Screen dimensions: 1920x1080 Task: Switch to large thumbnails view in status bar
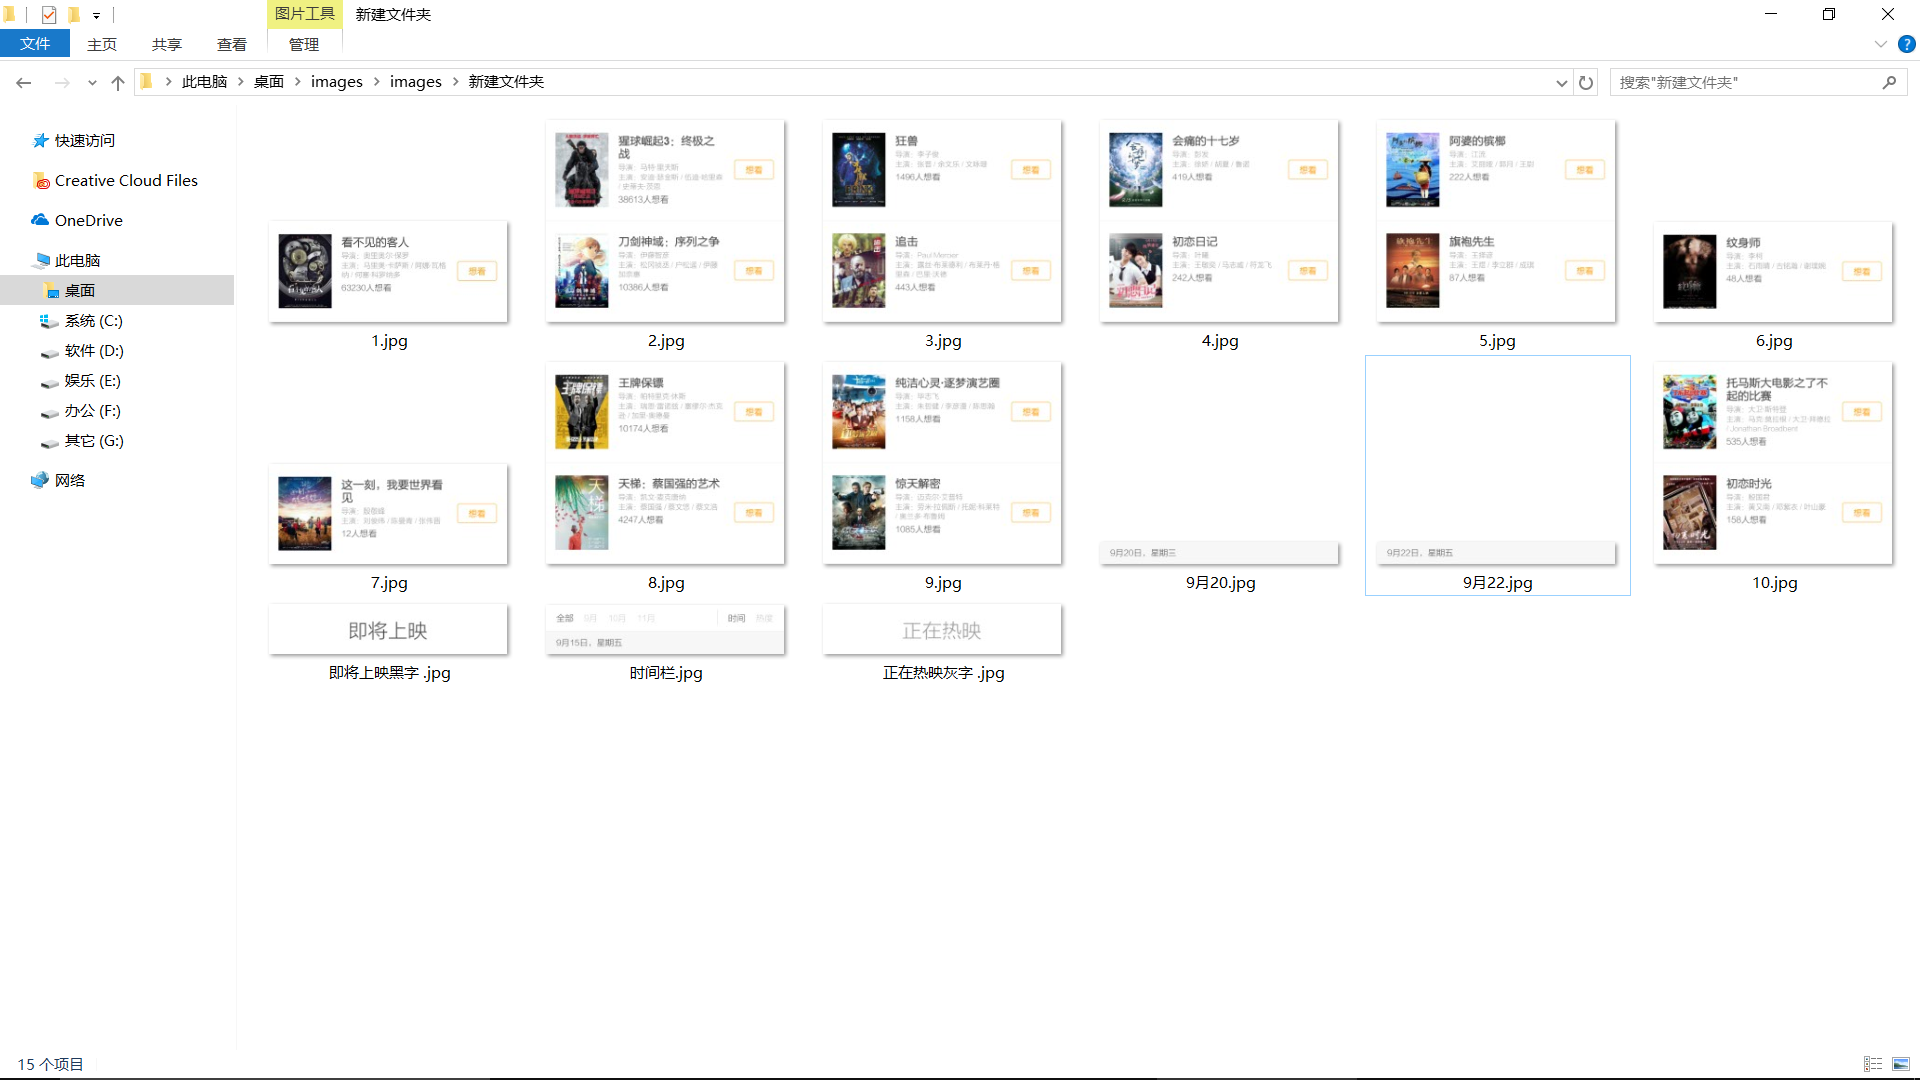tap(1901, 1064)
